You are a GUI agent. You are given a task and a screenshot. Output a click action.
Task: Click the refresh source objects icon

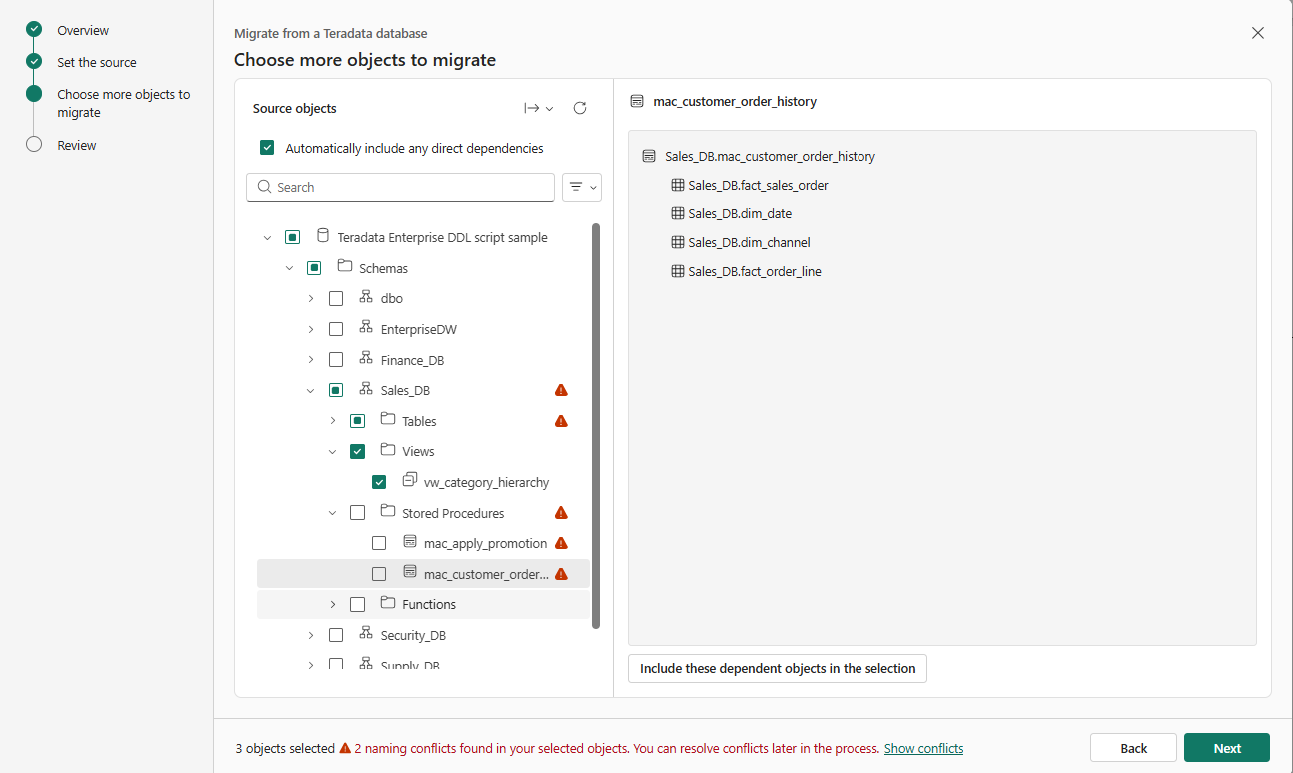coord(580,108)
